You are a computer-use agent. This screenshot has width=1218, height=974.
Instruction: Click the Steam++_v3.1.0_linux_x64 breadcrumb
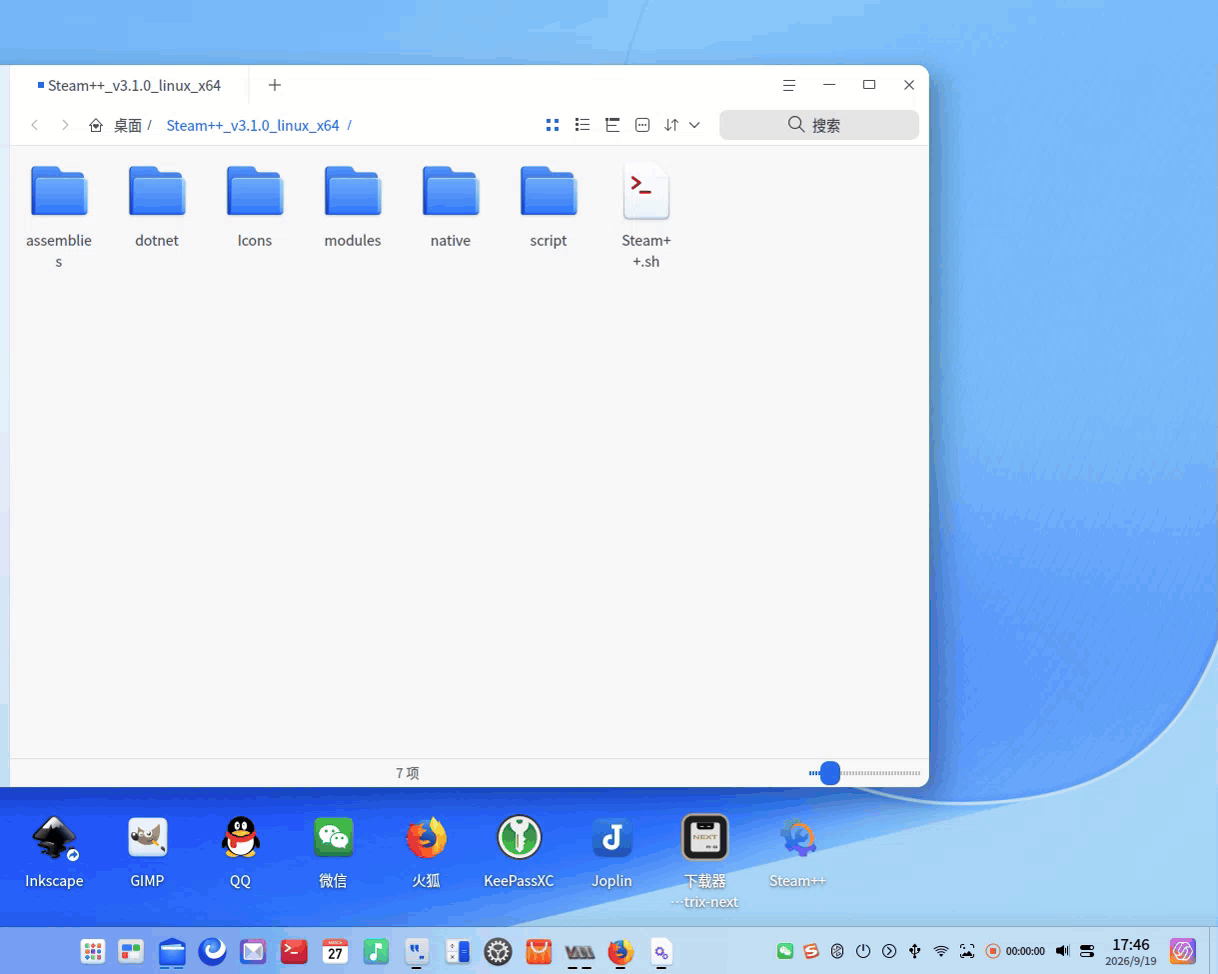[253, 125]
